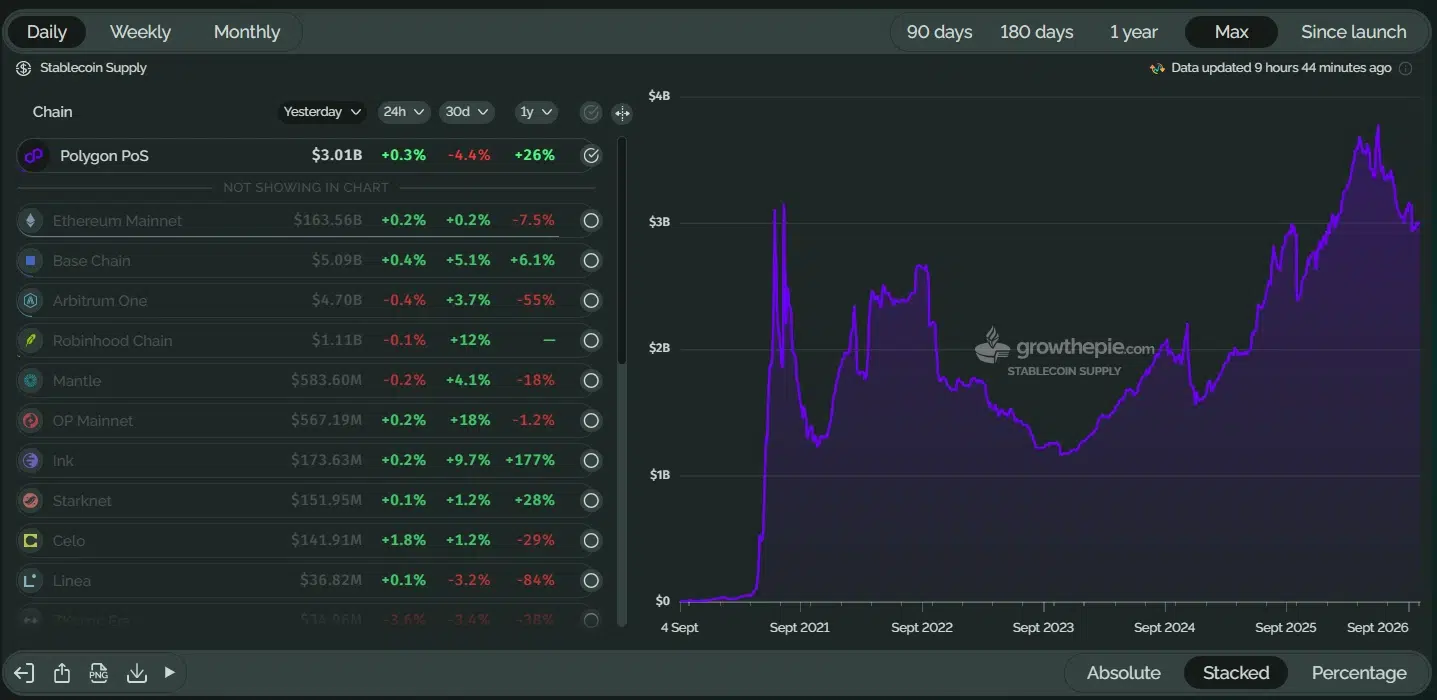This screenshot has height=700, width=1437.
Task: Show Arbitrum One in the chart
Action: pos(591,301)
